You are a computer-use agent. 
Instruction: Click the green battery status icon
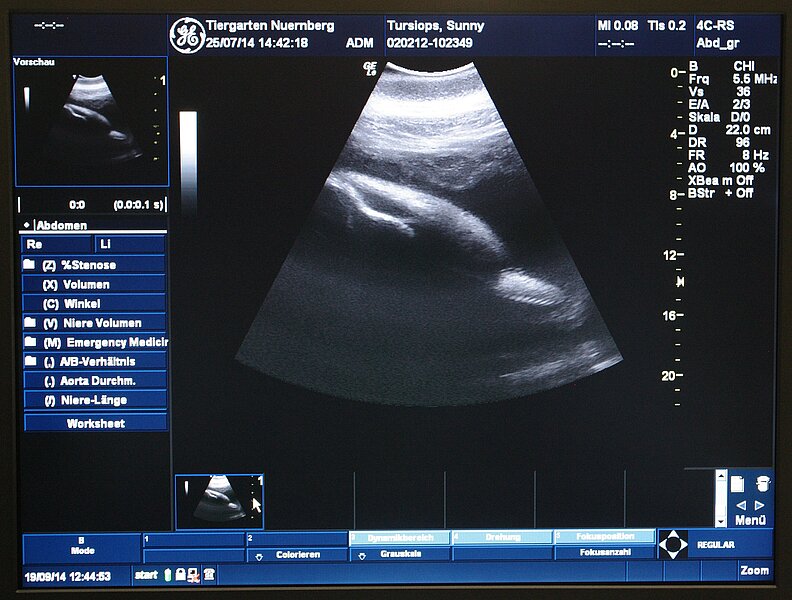[x=168, y=575]
